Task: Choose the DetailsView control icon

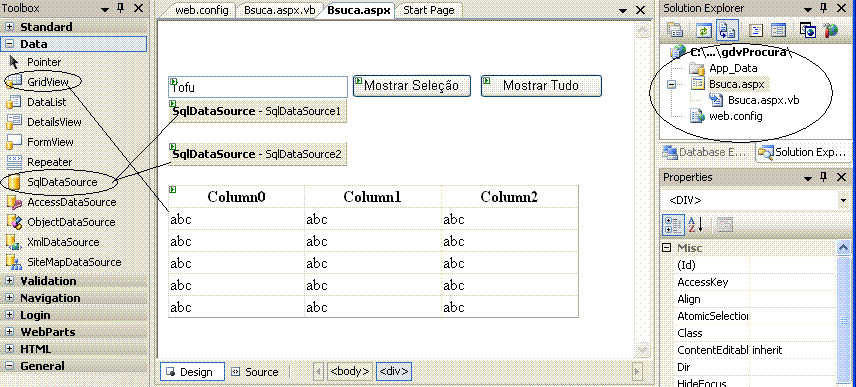Action: (13, 122)
